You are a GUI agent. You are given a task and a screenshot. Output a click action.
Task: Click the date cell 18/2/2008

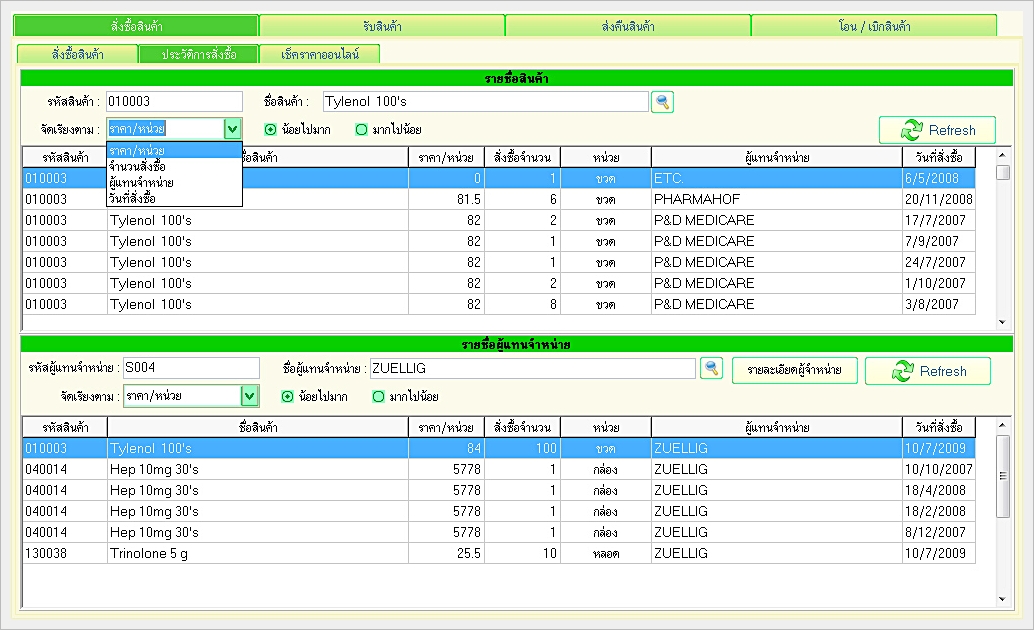938,511
